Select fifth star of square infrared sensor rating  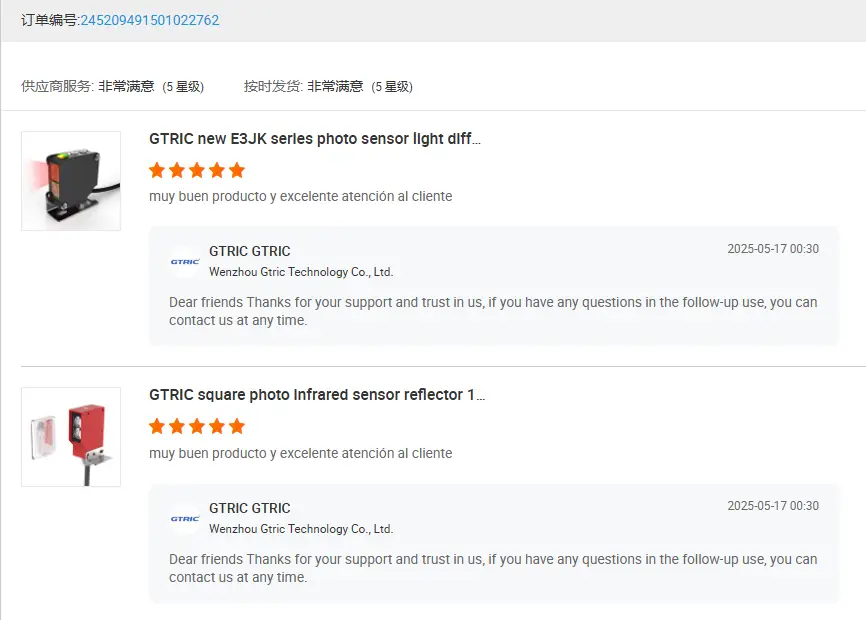click(237, 426)
